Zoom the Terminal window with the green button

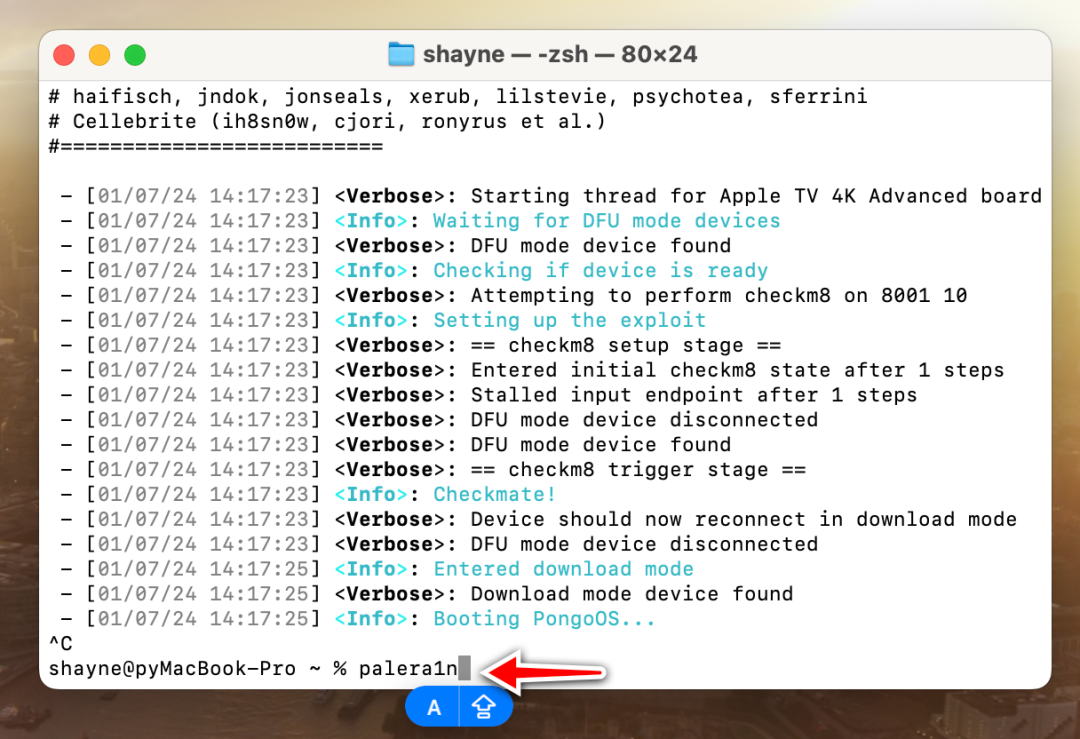135,54
